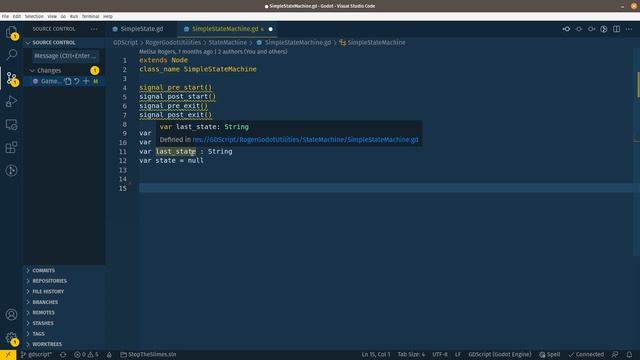
Task: Click StateMachine breadcrumb folder
Action: tap(227, 42)
